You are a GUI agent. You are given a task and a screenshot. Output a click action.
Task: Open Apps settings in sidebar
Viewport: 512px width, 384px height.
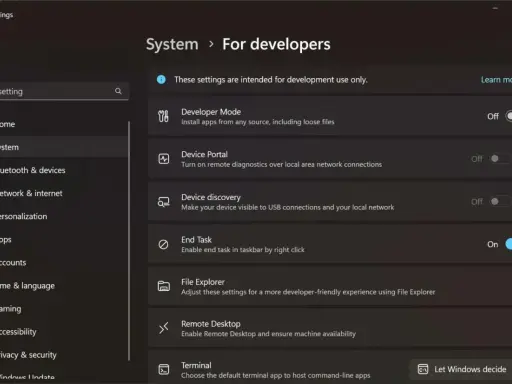(x=63, y=239)
